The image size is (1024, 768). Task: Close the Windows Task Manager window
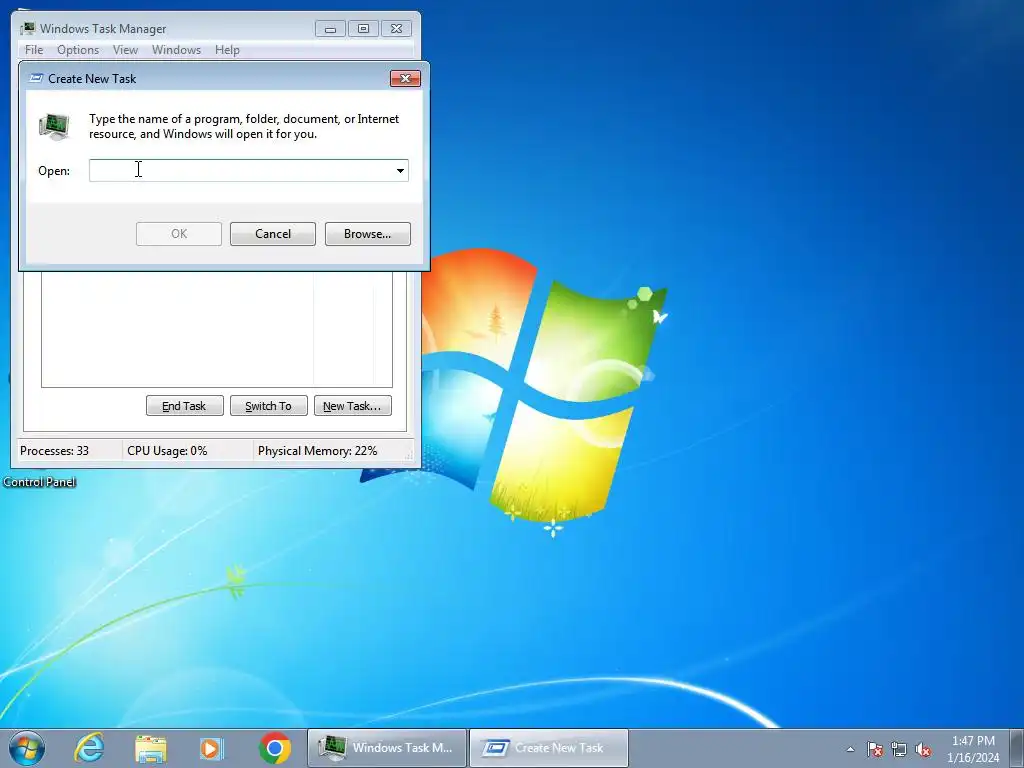(396, 29)
